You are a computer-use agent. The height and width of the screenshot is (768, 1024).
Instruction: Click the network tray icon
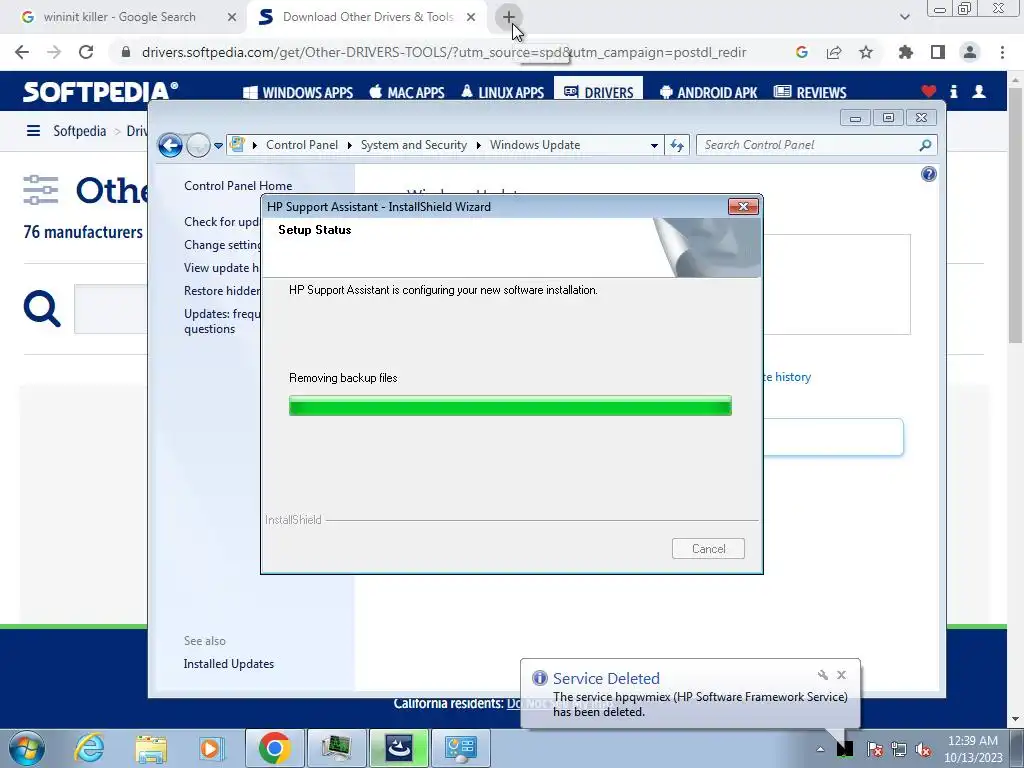click(x=899, y=749)
